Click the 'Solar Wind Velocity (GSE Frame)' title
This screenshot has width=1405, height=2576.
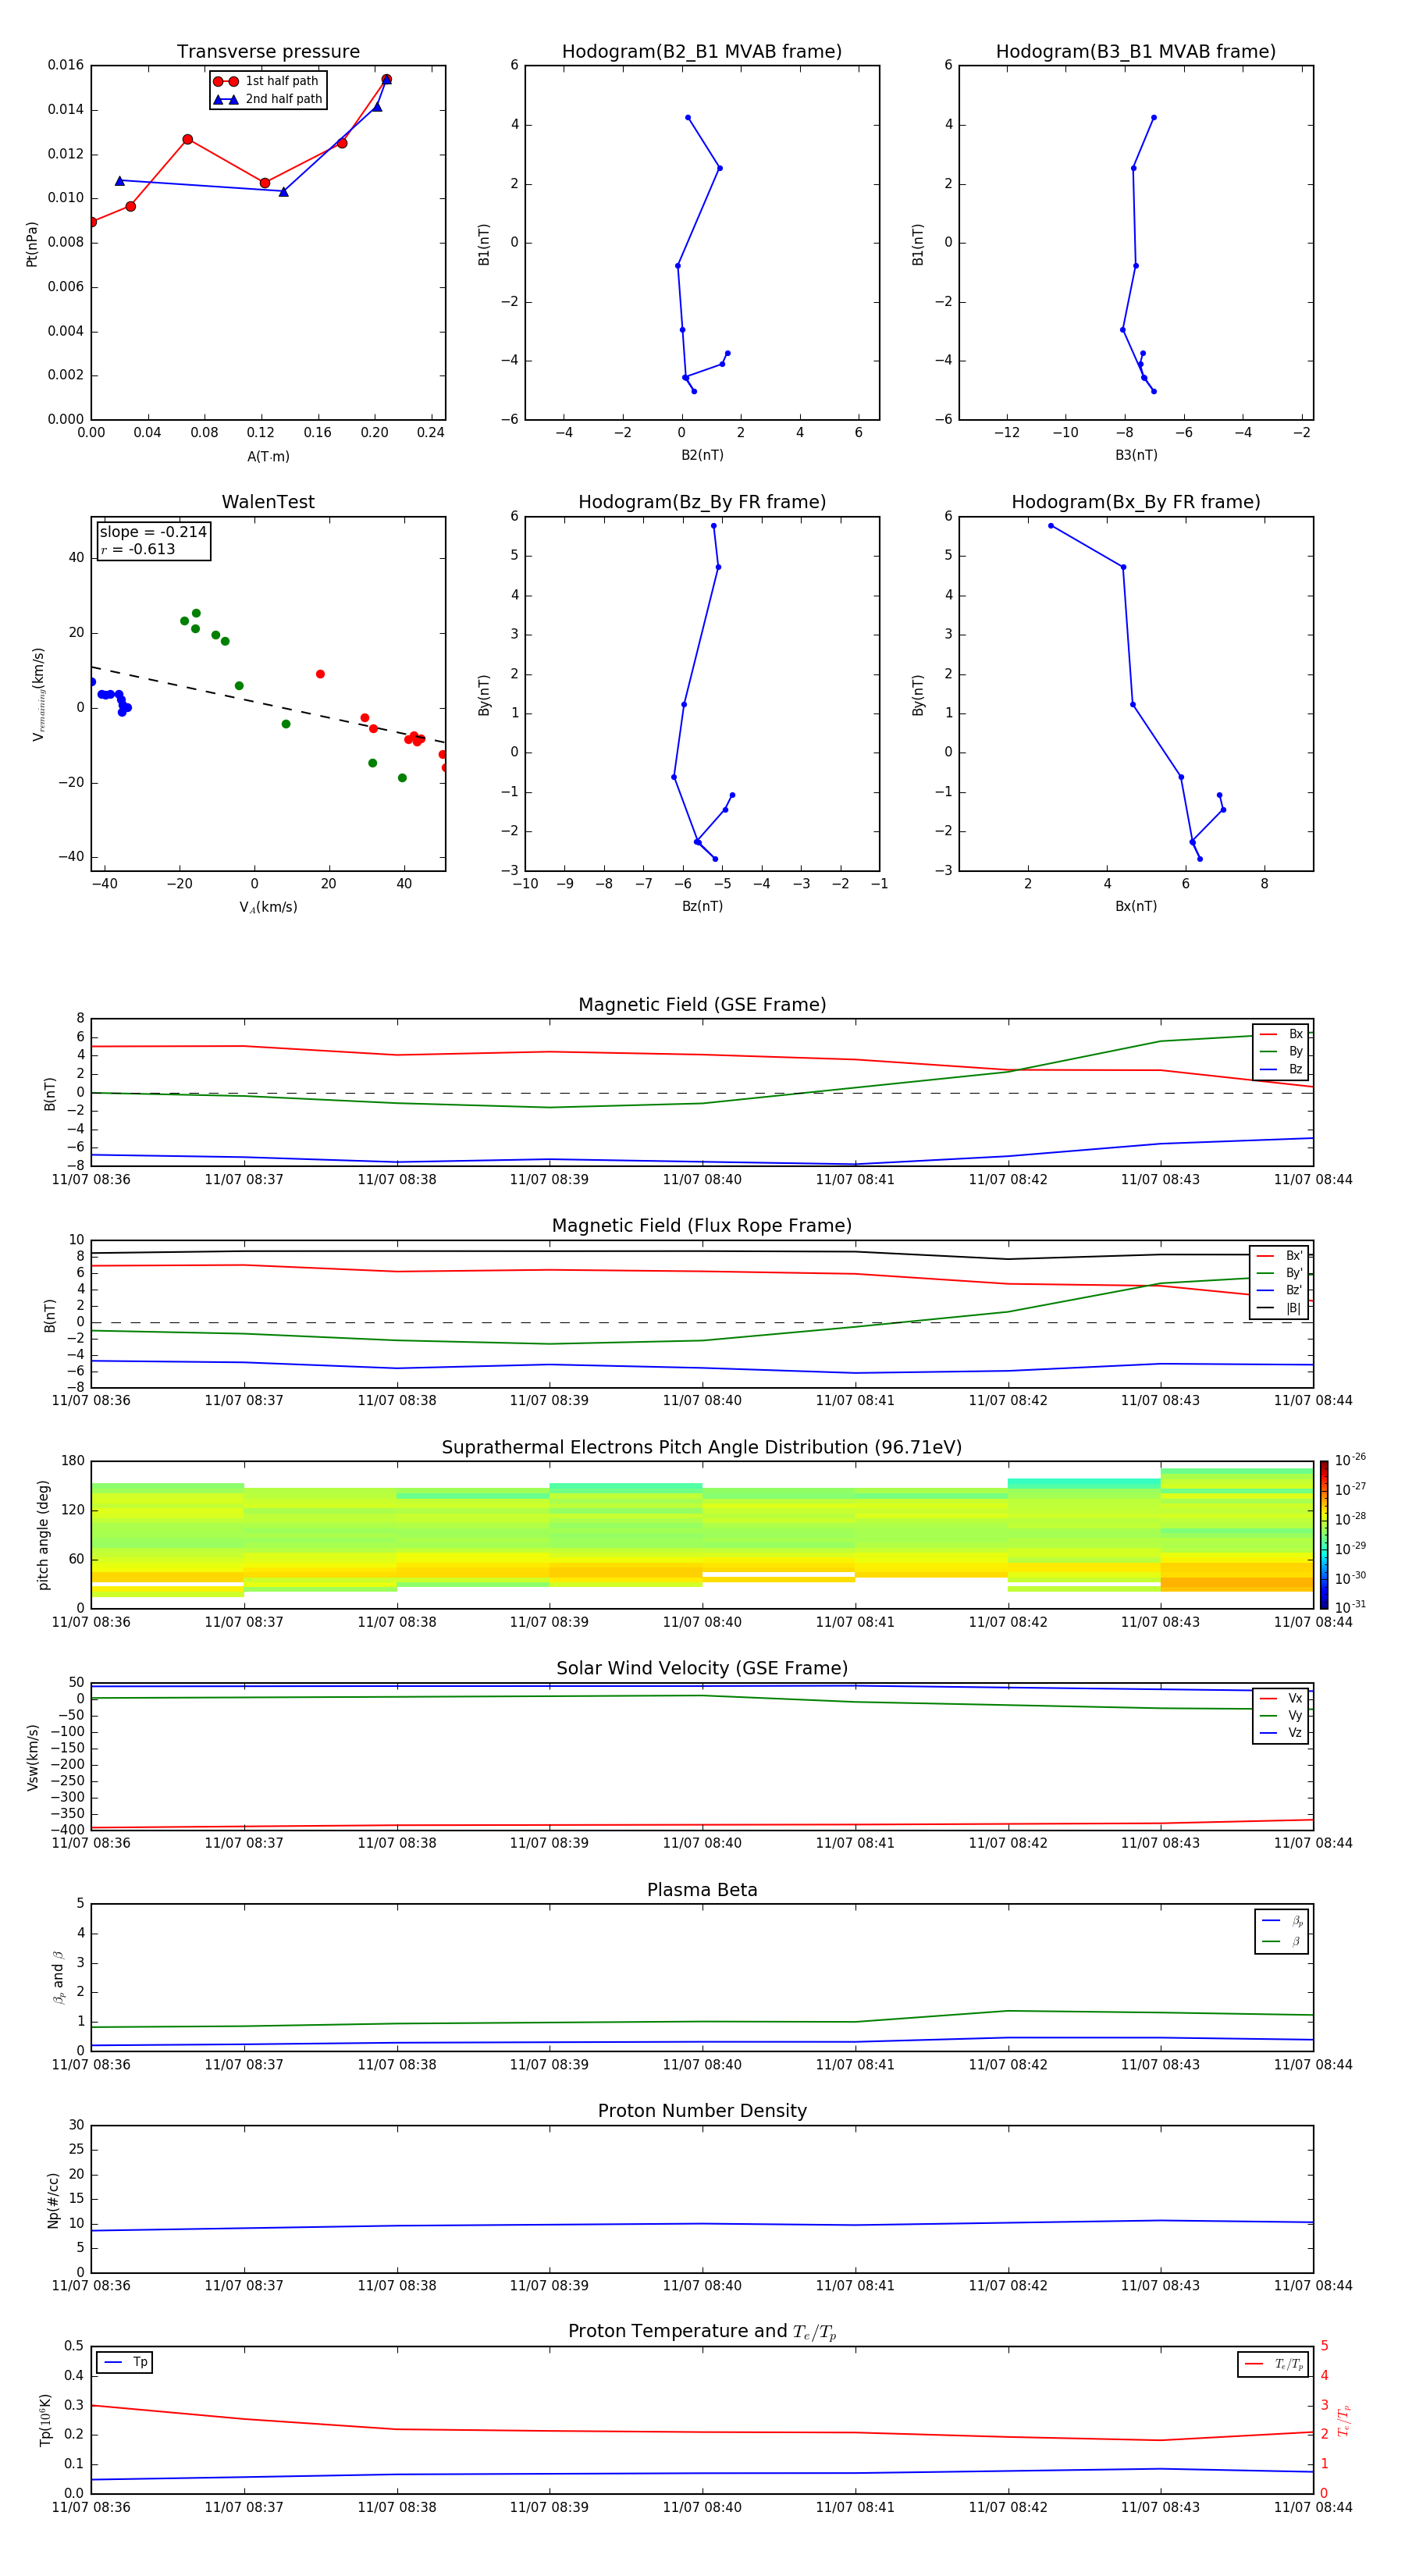click(x=702, y=1669)
